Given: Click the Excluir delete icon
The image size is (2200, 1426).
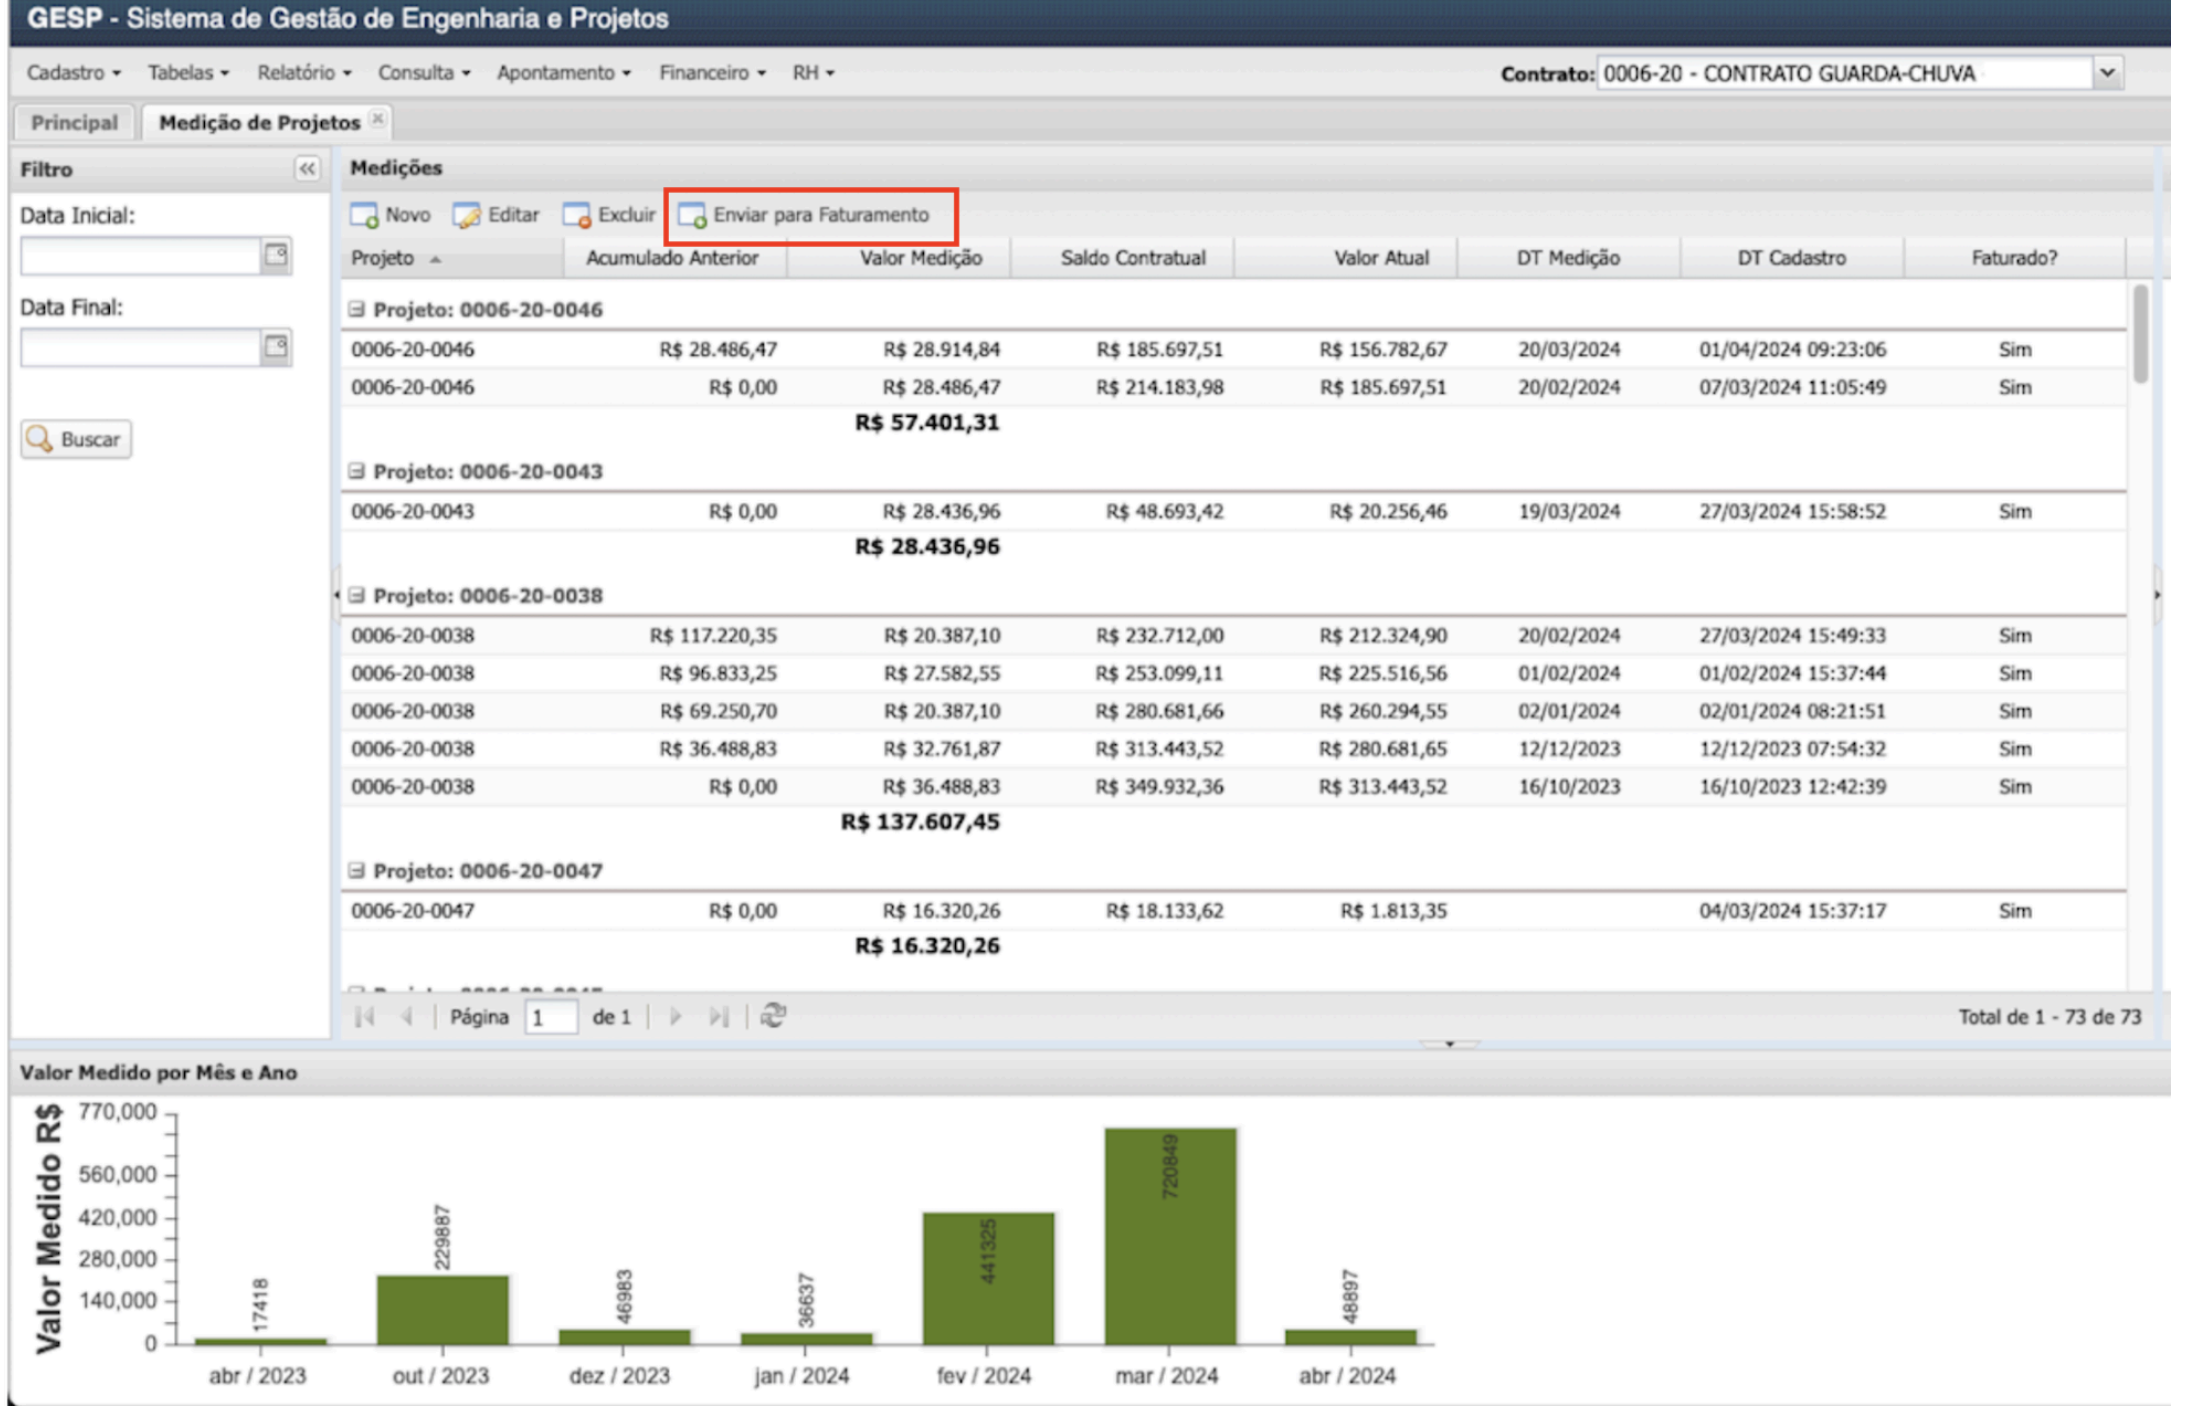Looking at the screenshot, I should click(x=577, y=216).
